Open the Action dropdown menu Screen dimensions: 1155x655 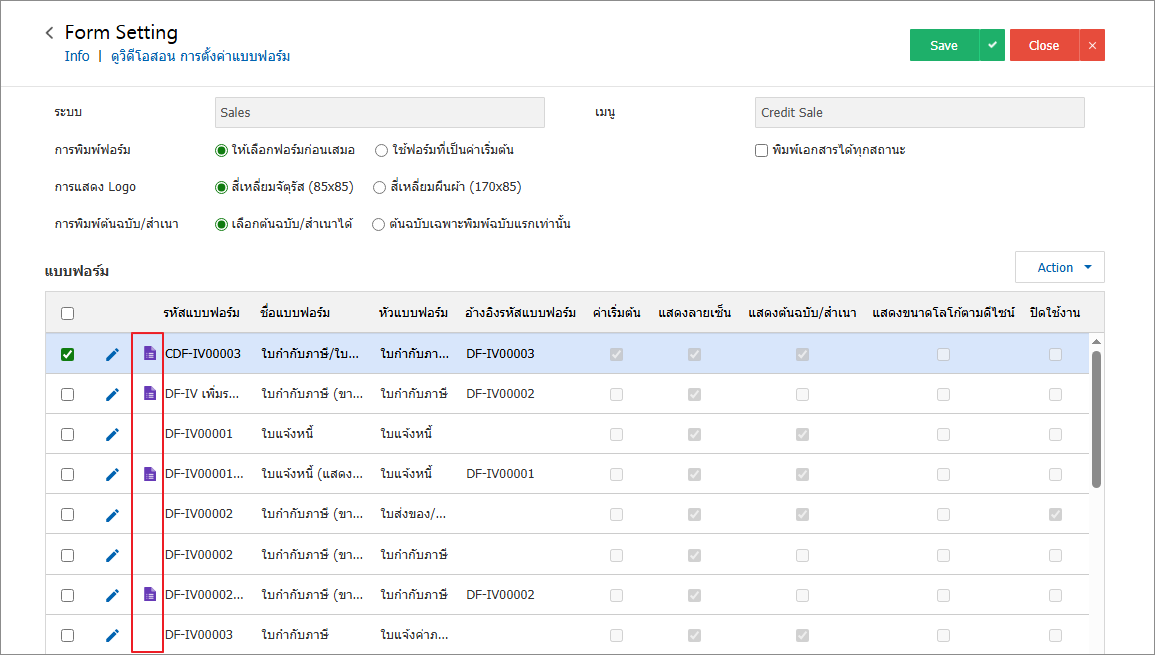pos(1059,267)
